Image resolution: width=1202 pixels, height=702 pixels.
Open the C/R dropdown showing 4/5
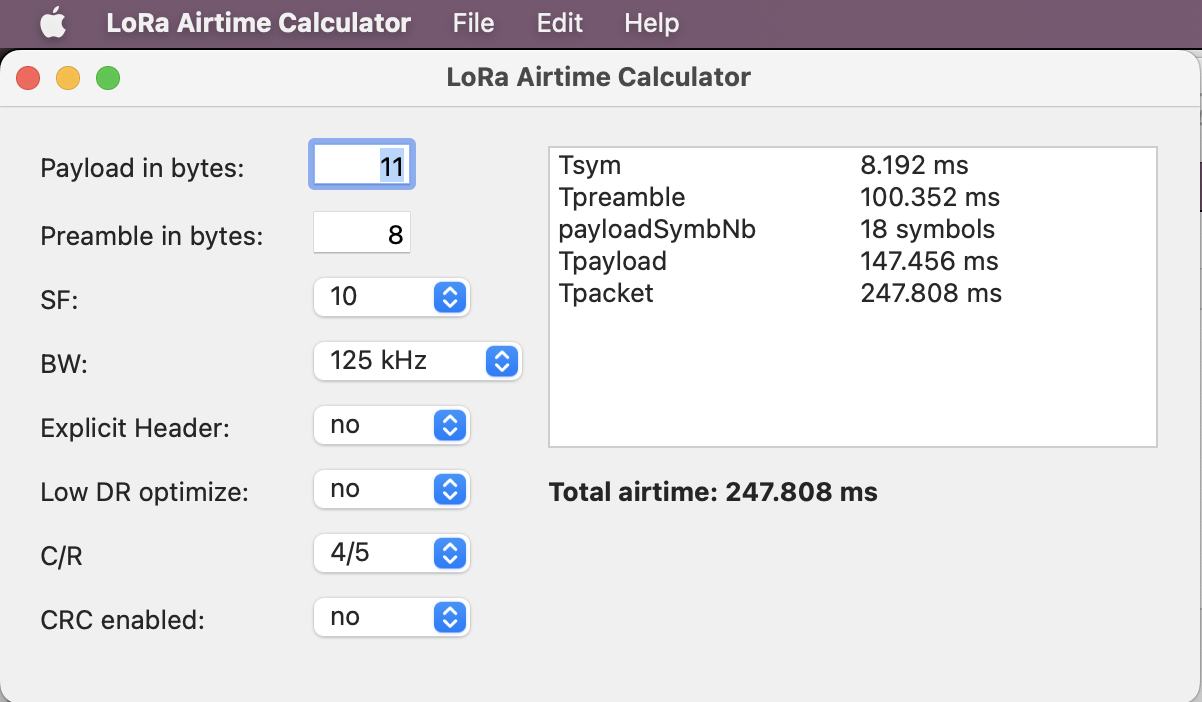point(391,553)
